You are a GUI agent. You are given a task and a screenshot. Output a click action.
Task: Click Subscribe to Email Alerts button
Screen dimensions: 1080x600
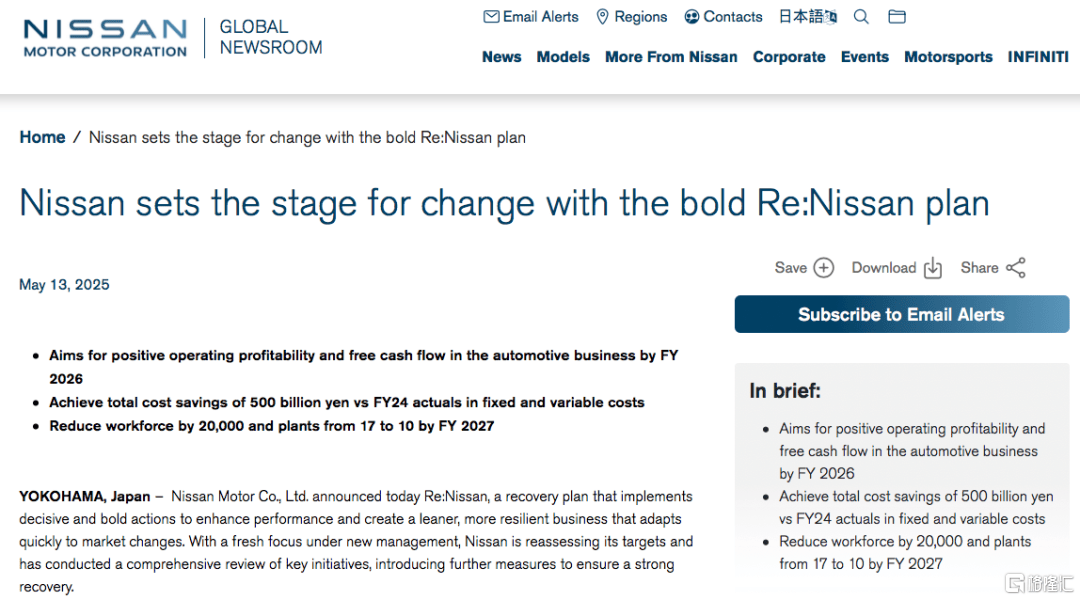tap(902, 314)
